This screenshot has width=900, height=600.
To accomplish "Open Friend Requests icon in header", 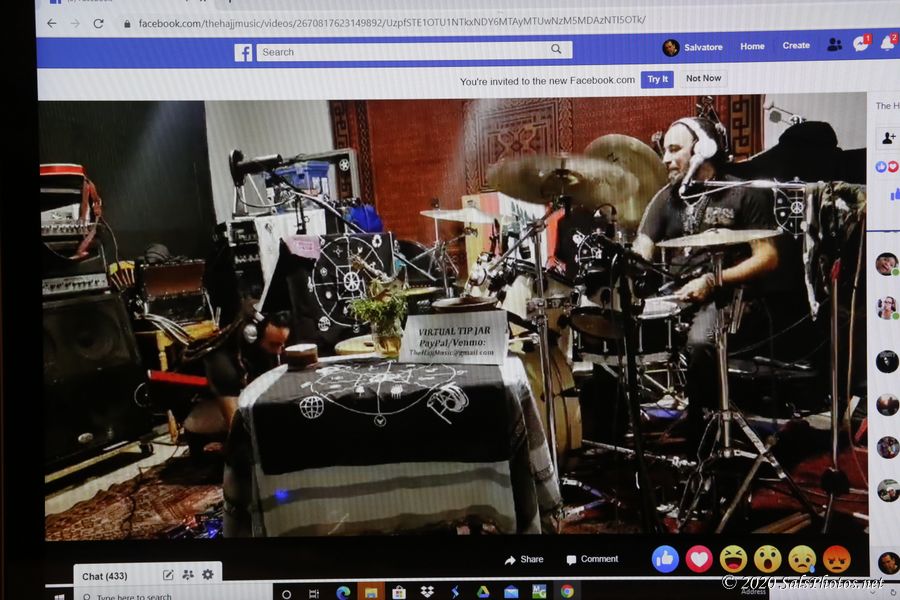I will tap(834, 45).
